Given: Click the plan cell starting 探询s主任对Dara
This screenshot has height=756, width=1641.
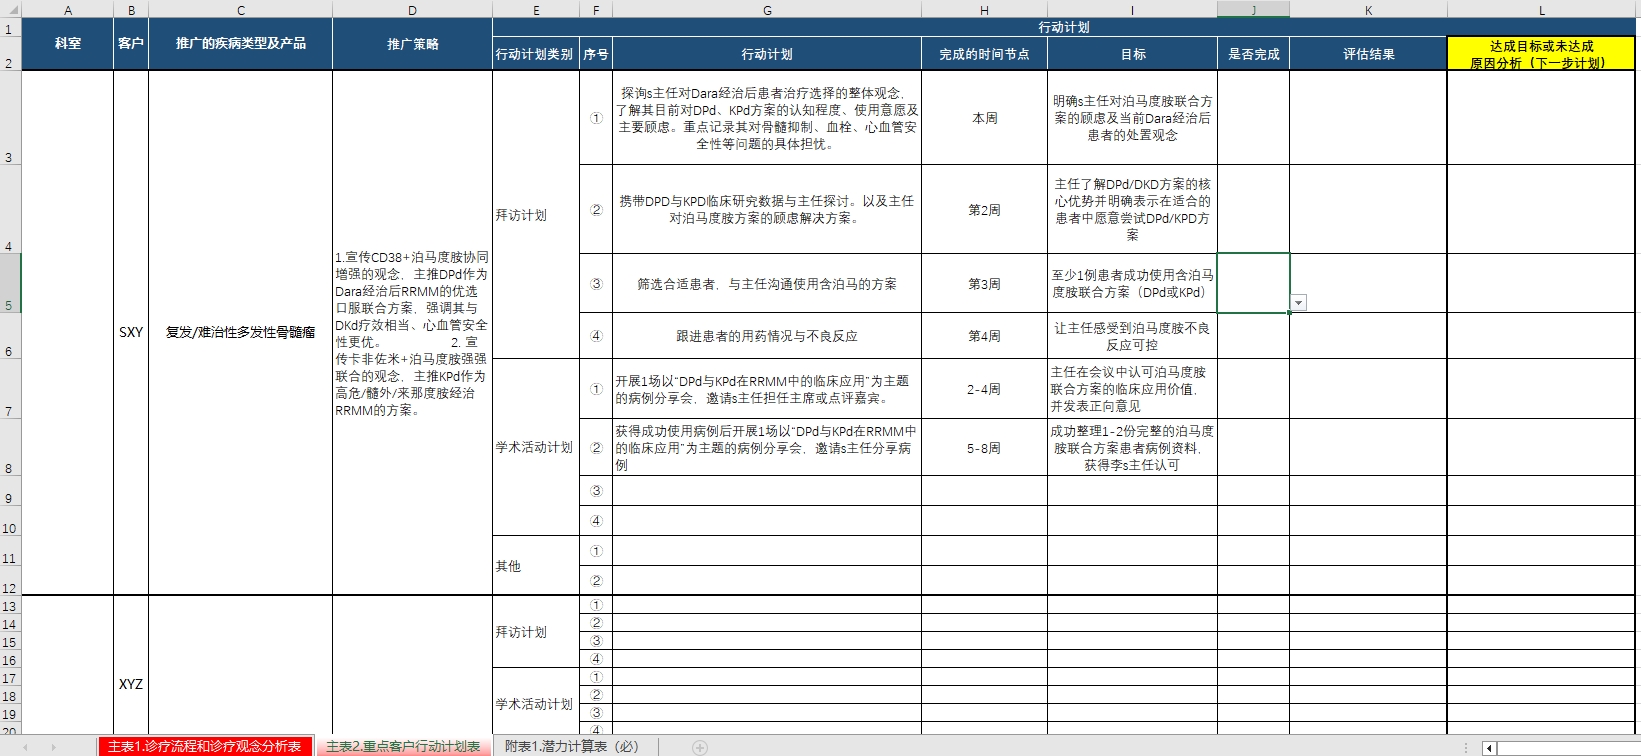Looking at the screenshot, I should [767, 118].
